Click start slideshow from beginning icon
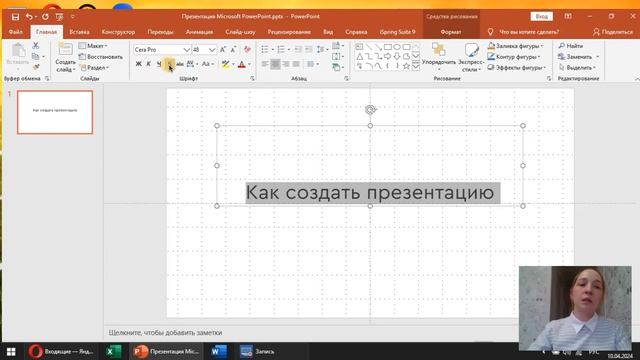The height and width of the screenshot is (360, 640). point(60,17)
